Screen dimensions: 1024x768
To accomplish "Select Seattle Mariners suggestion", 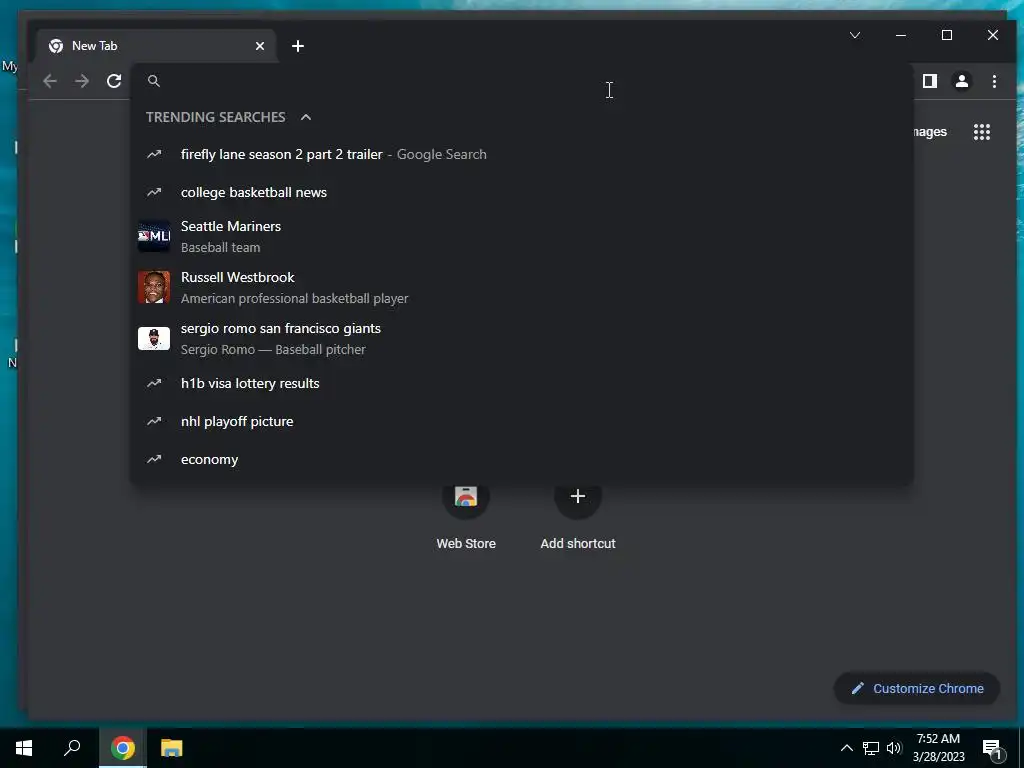I will (x=522, y=236).
